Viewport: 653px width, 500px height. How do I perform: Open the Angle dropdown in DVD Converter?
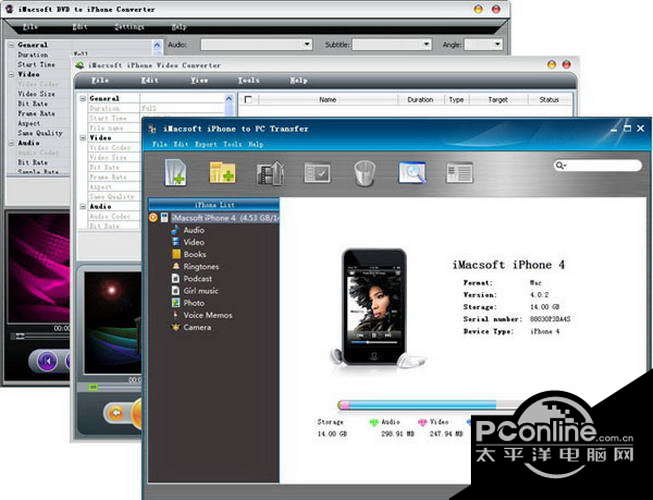pyautogui.click(x=484, y=44)
